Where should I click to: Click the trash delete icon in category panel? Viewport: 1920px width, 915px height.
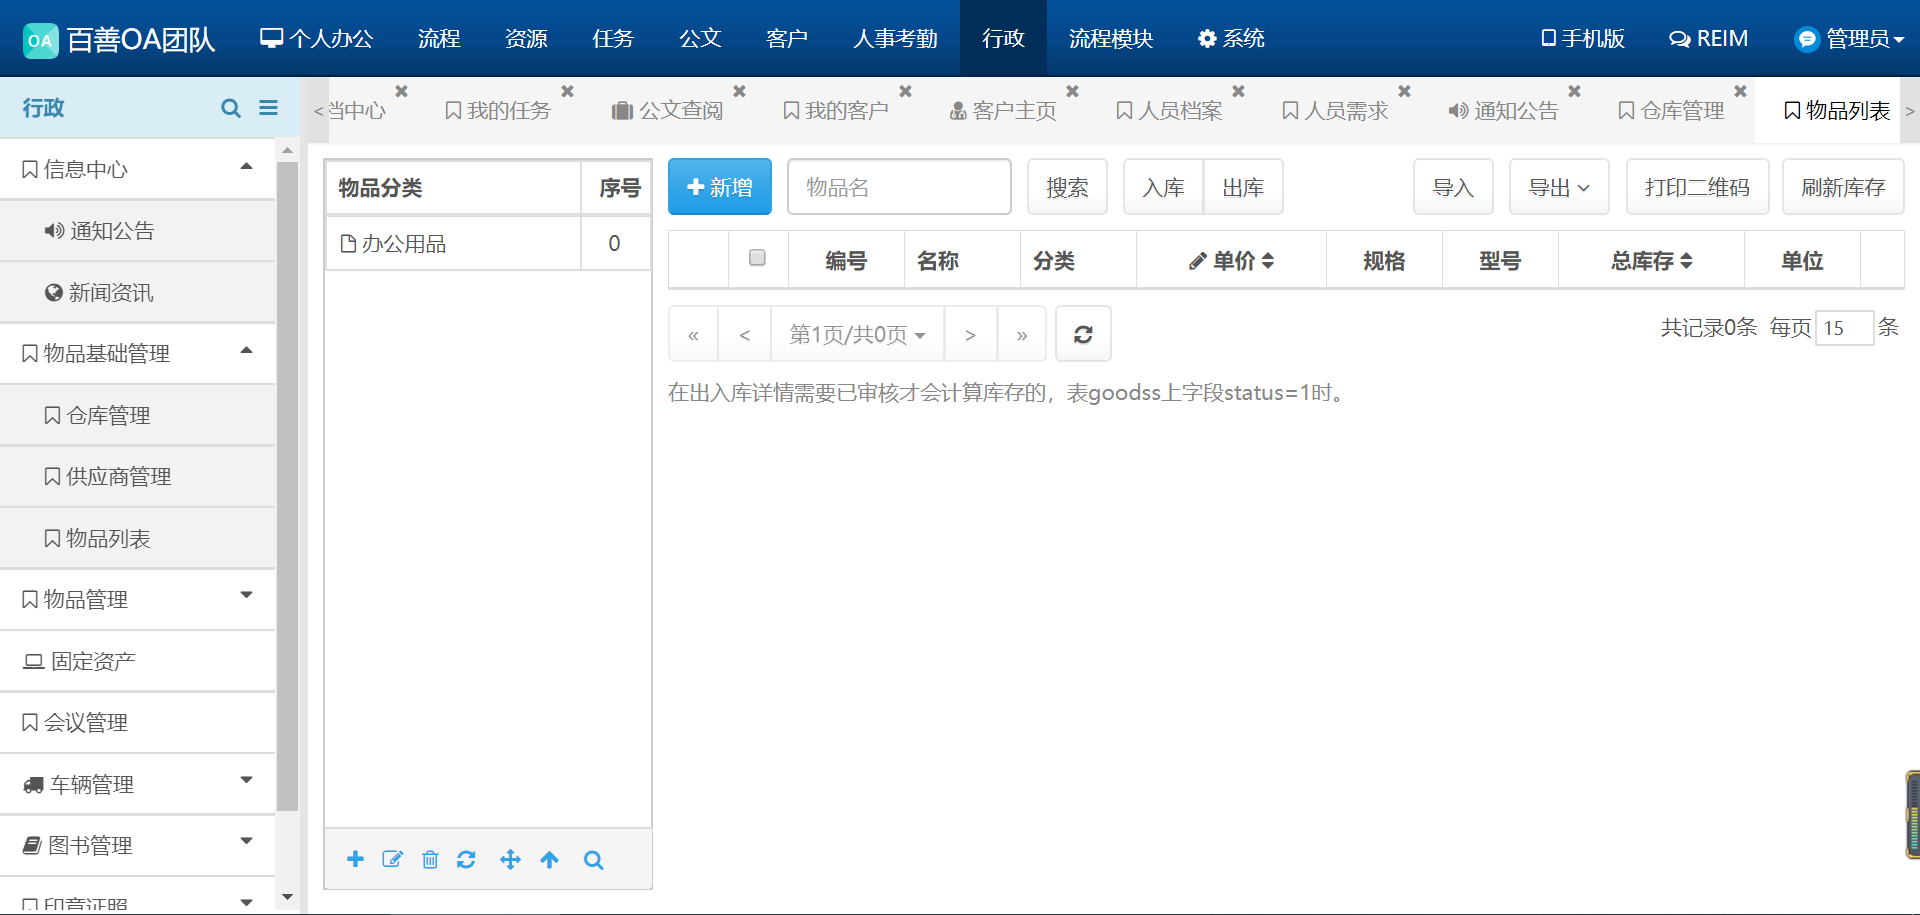[x=430, y=860]
